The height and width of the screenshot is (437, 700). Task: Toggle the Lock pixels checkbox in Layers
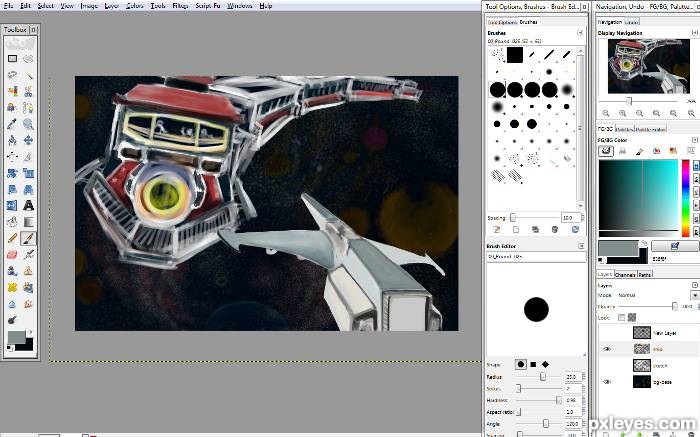tap(621, 317)
